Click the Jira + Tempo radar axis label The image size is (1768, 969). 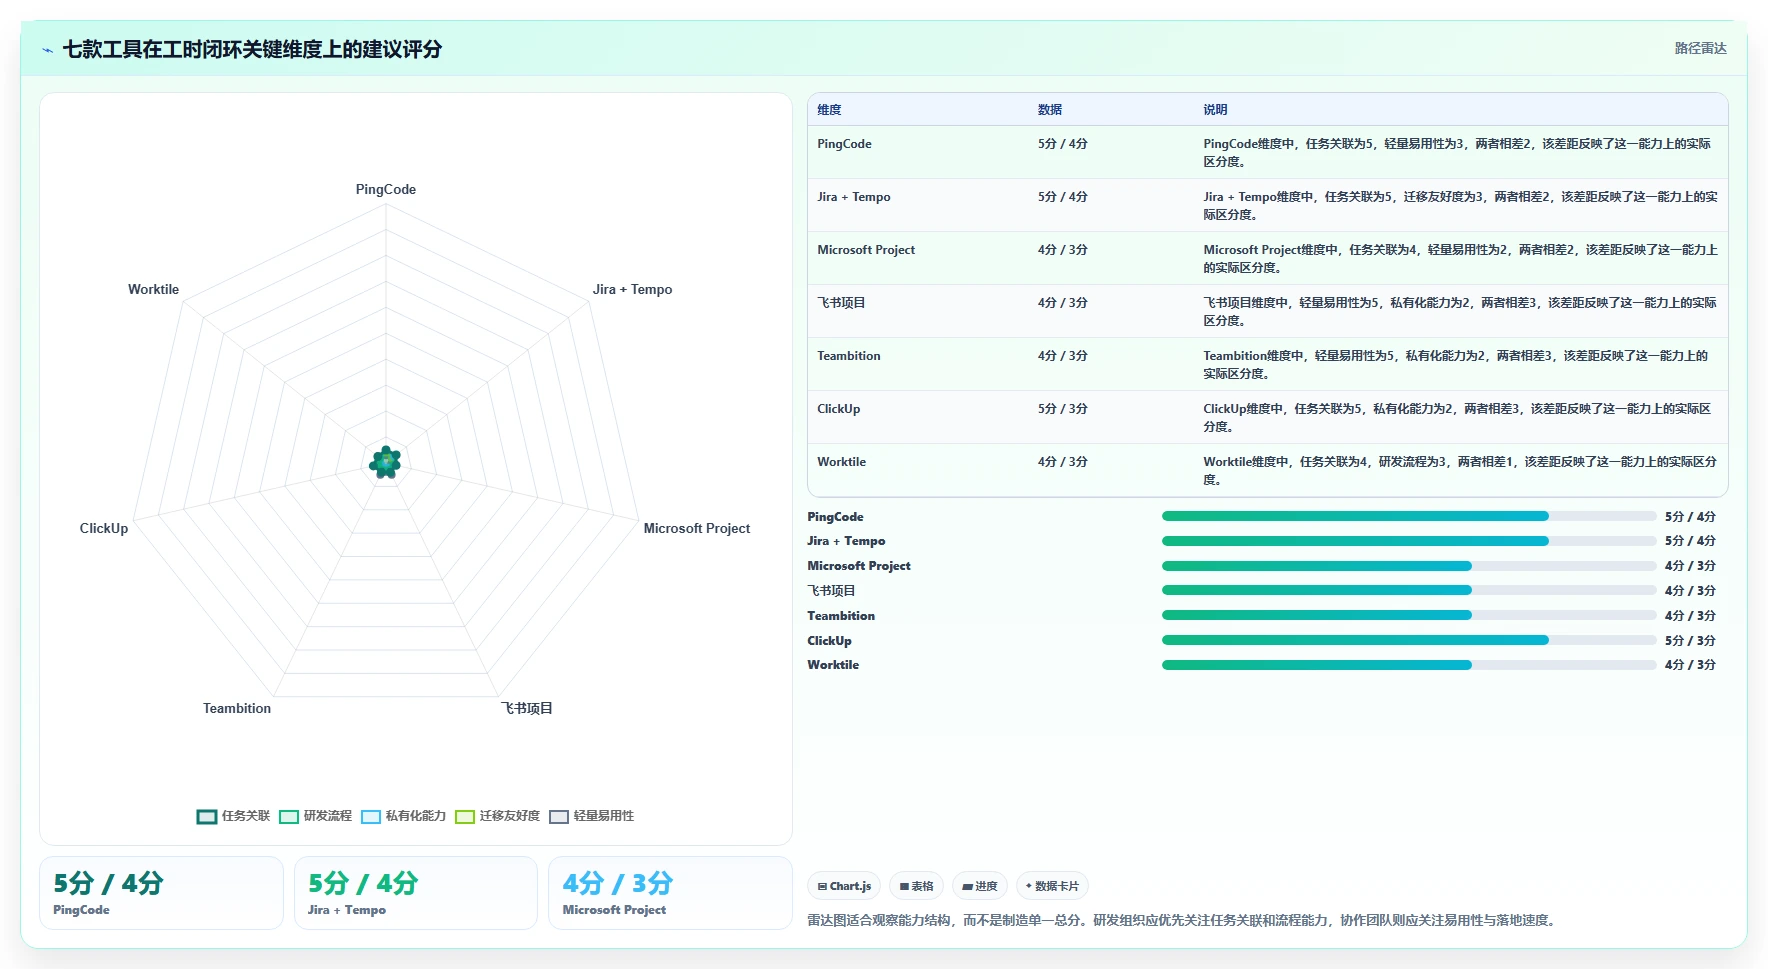(x=632, y=289)
